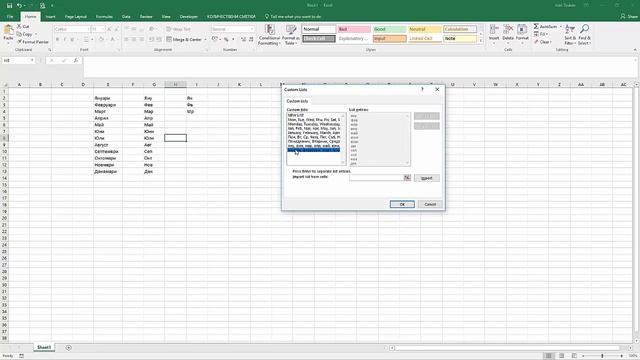
Task: Apply the Input cell style
Action: tap(389, 39)
